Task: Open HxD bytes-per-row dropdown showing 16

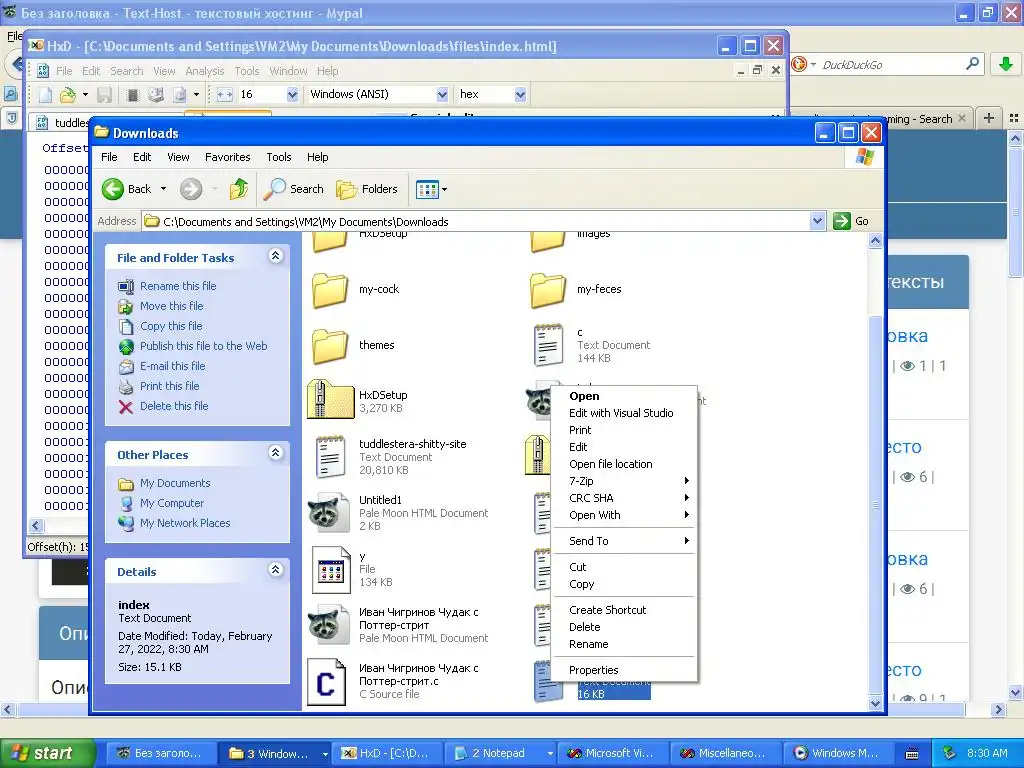Action: [292, 95]
